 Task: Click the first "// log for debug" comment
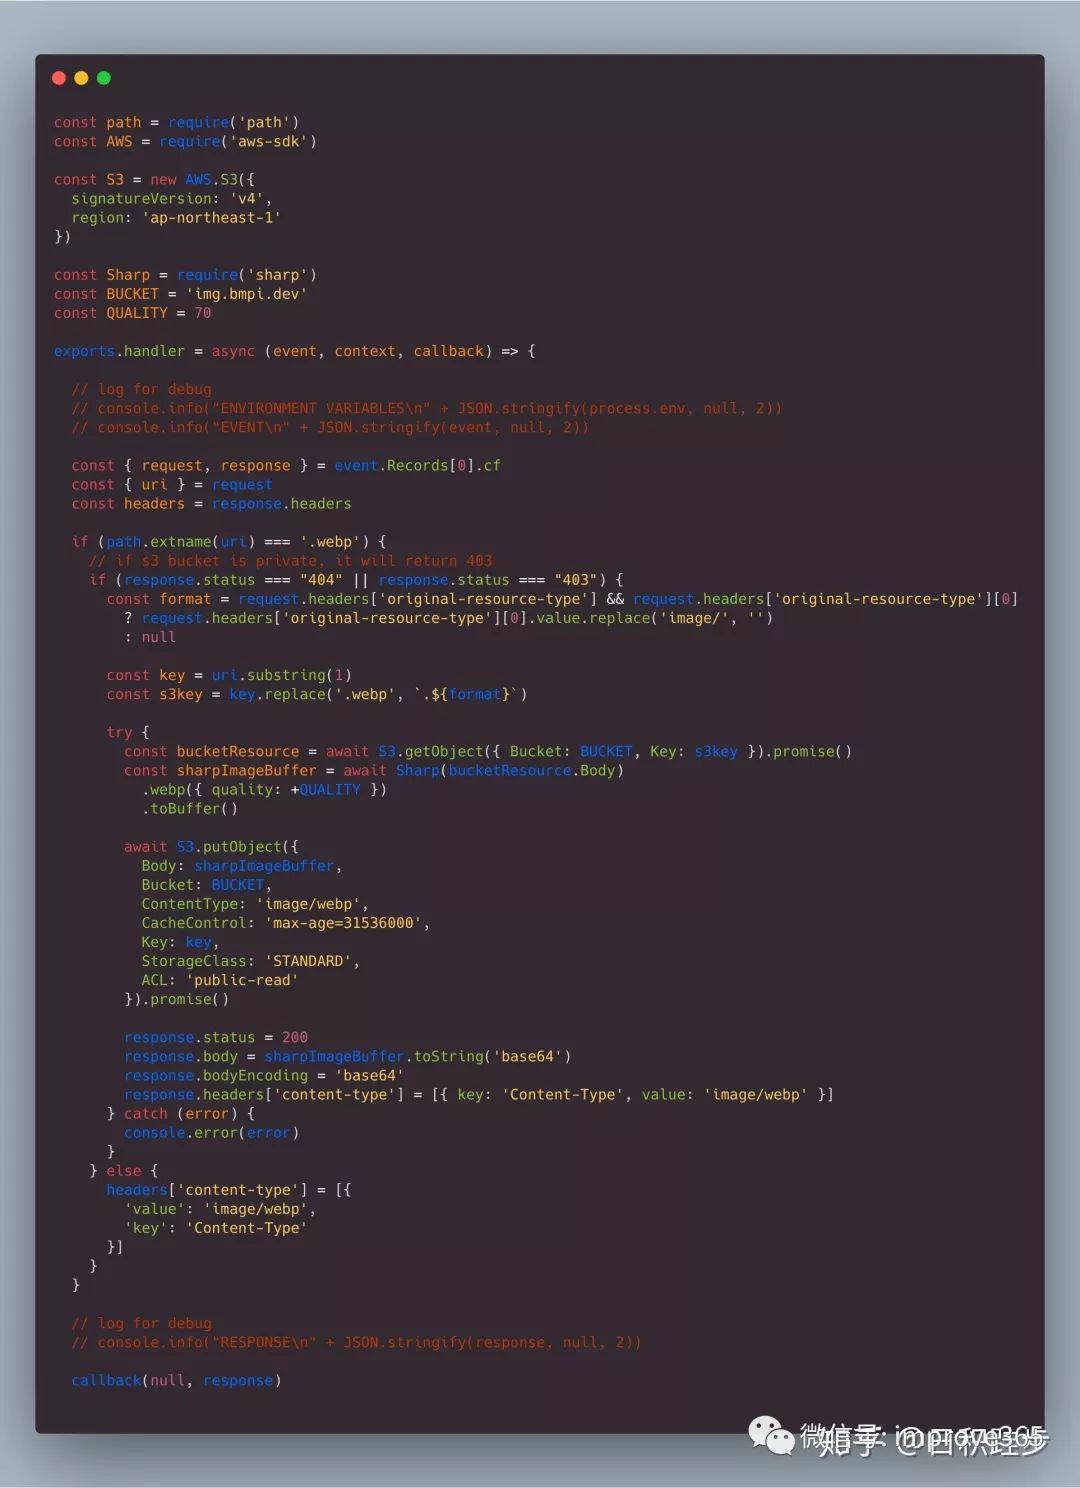pyautogui.click(x=141, y=389)
